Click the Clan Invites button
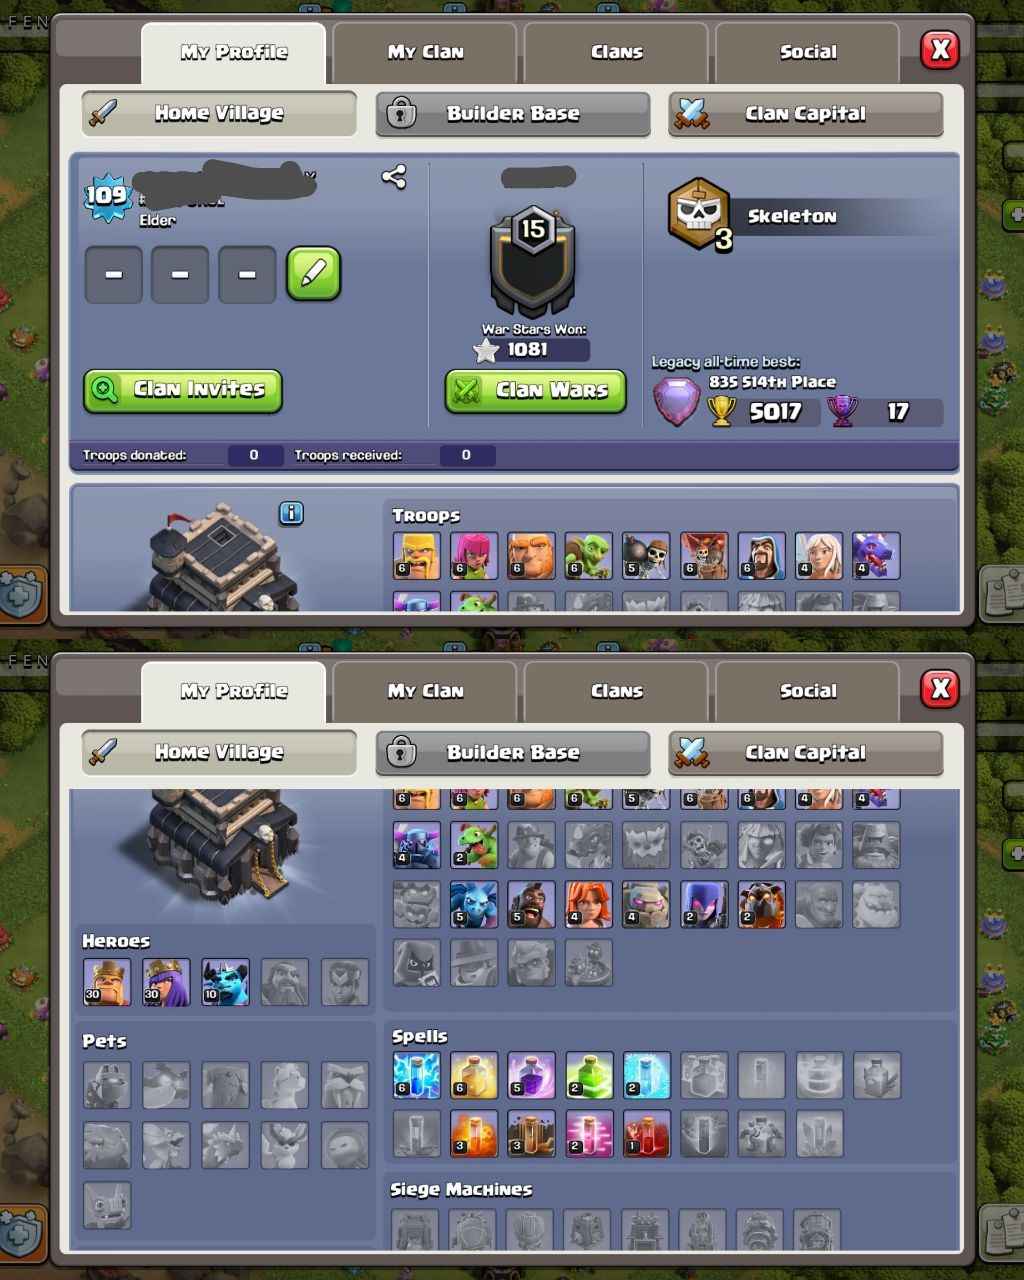Viewport: 1024px width, 1280px height. pyautogui.click(x=183, y=390)
